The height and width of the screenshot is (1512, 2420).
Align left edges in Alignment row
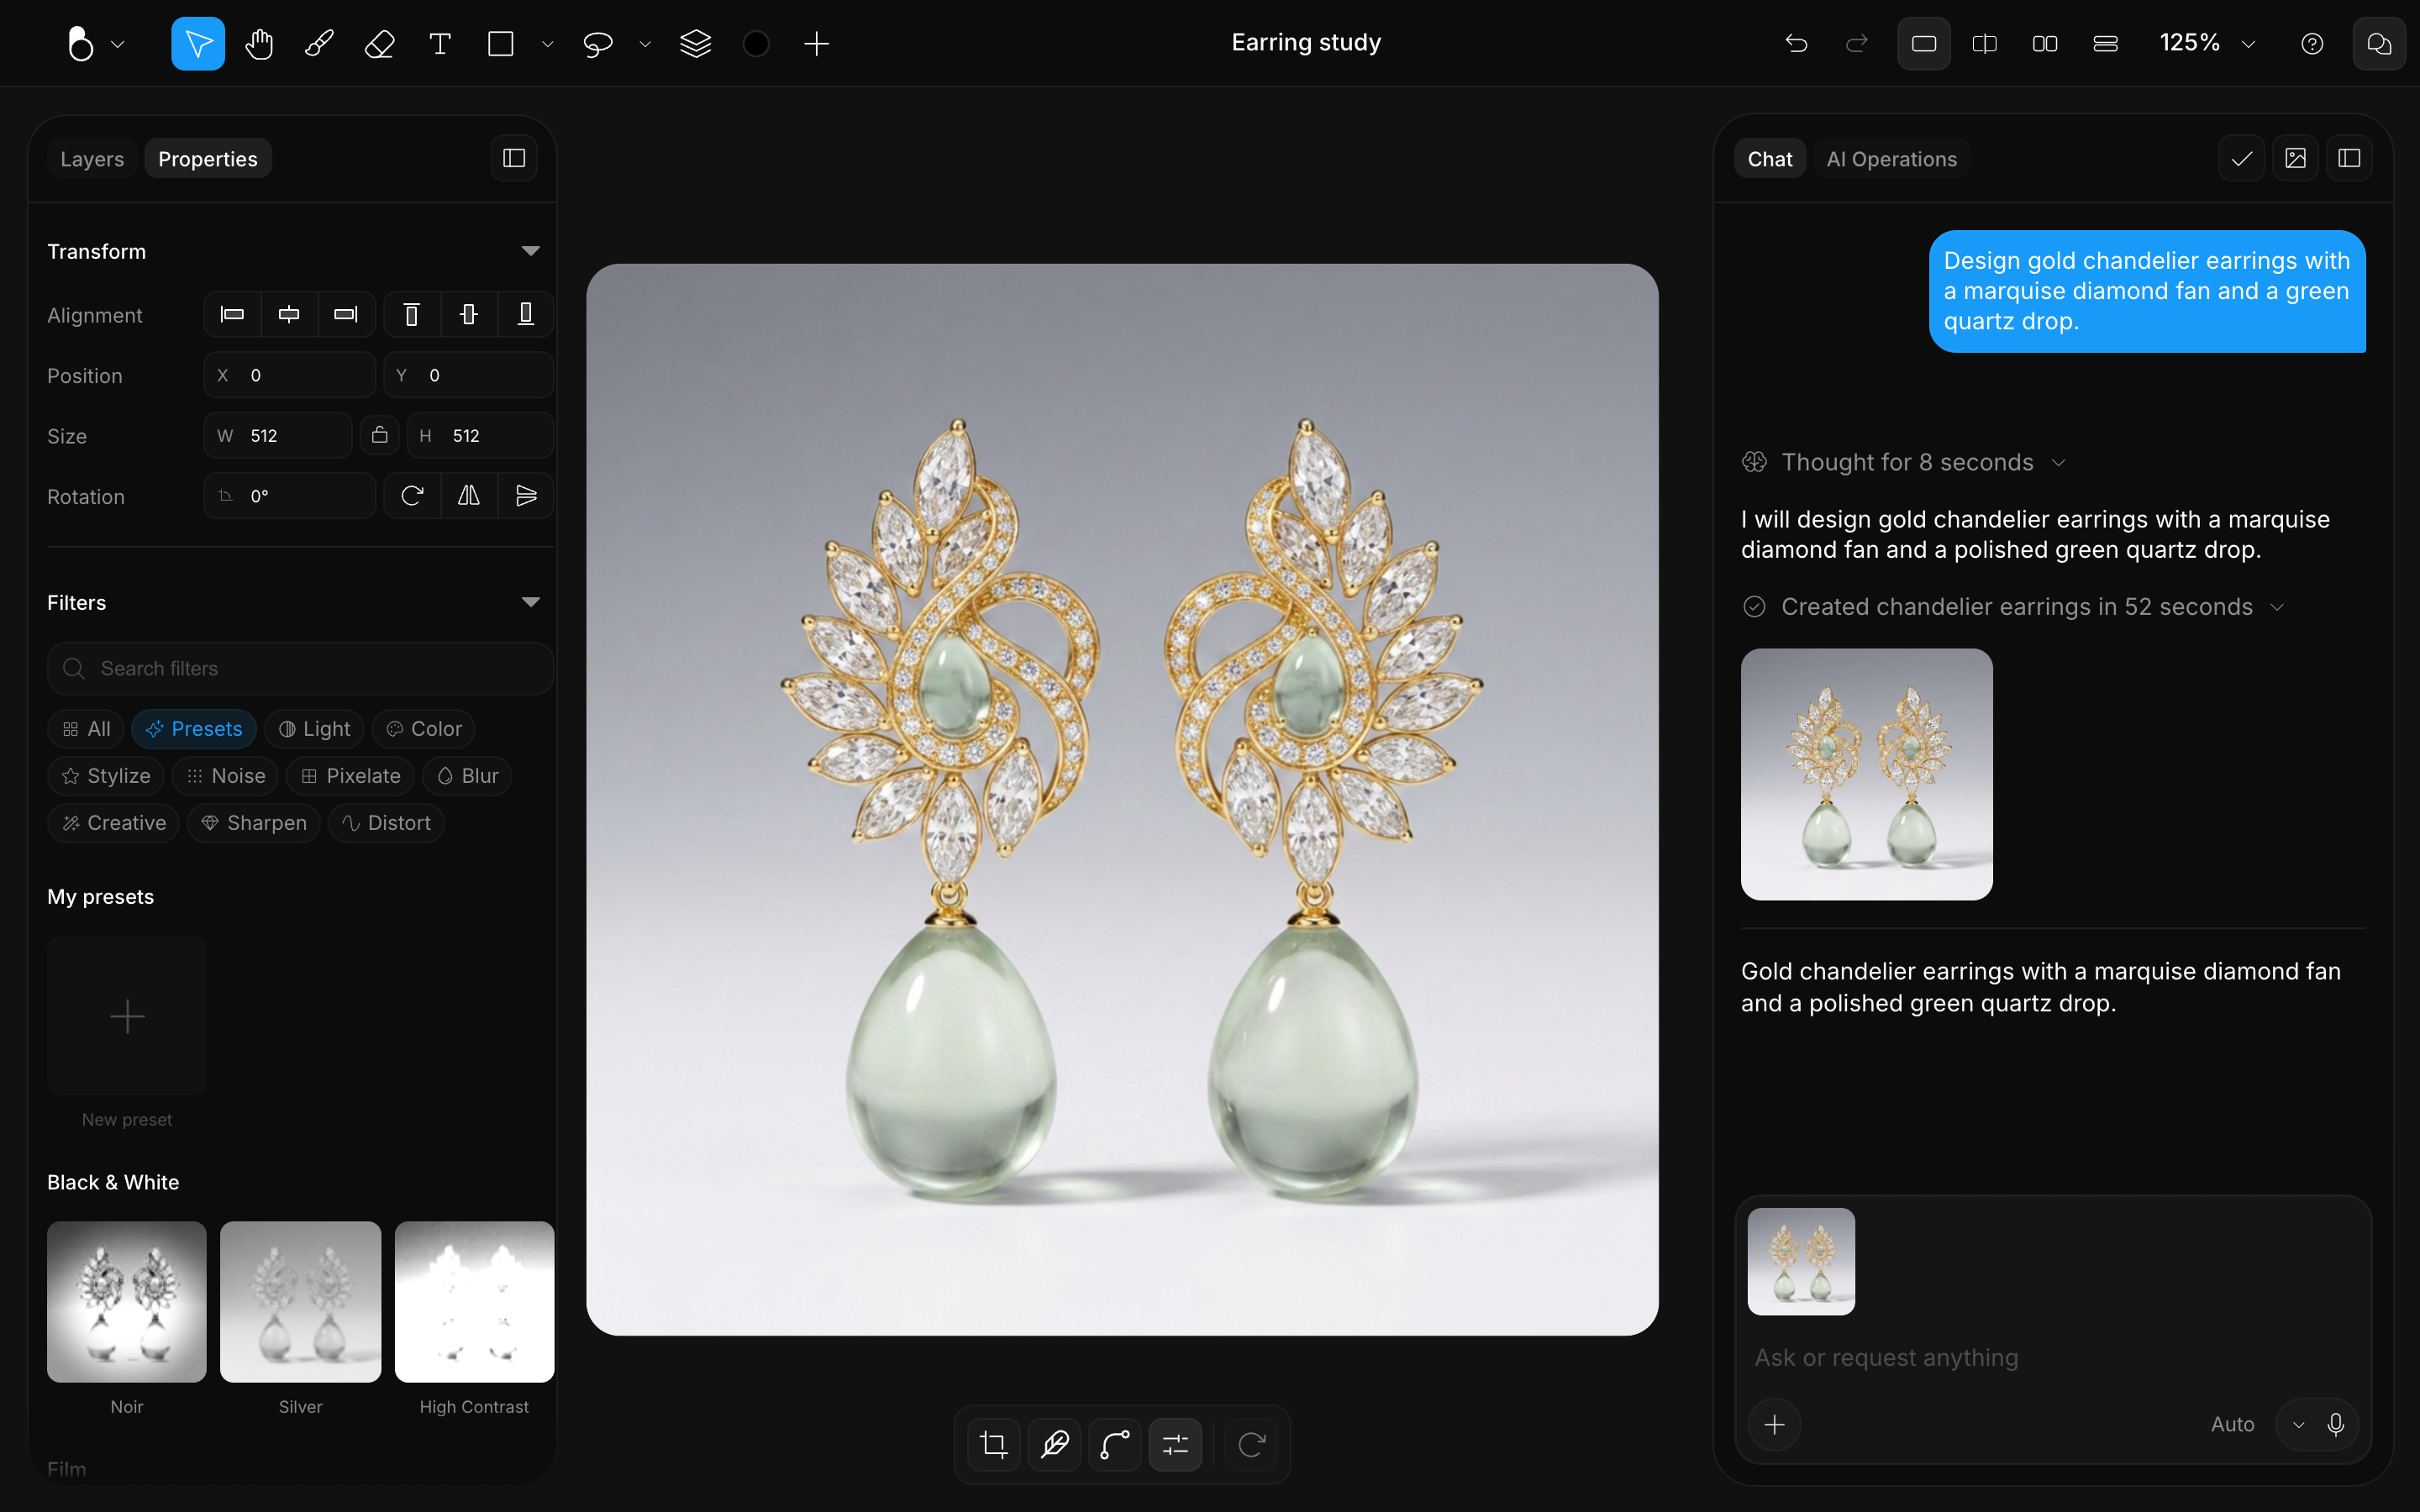(232, 314)
